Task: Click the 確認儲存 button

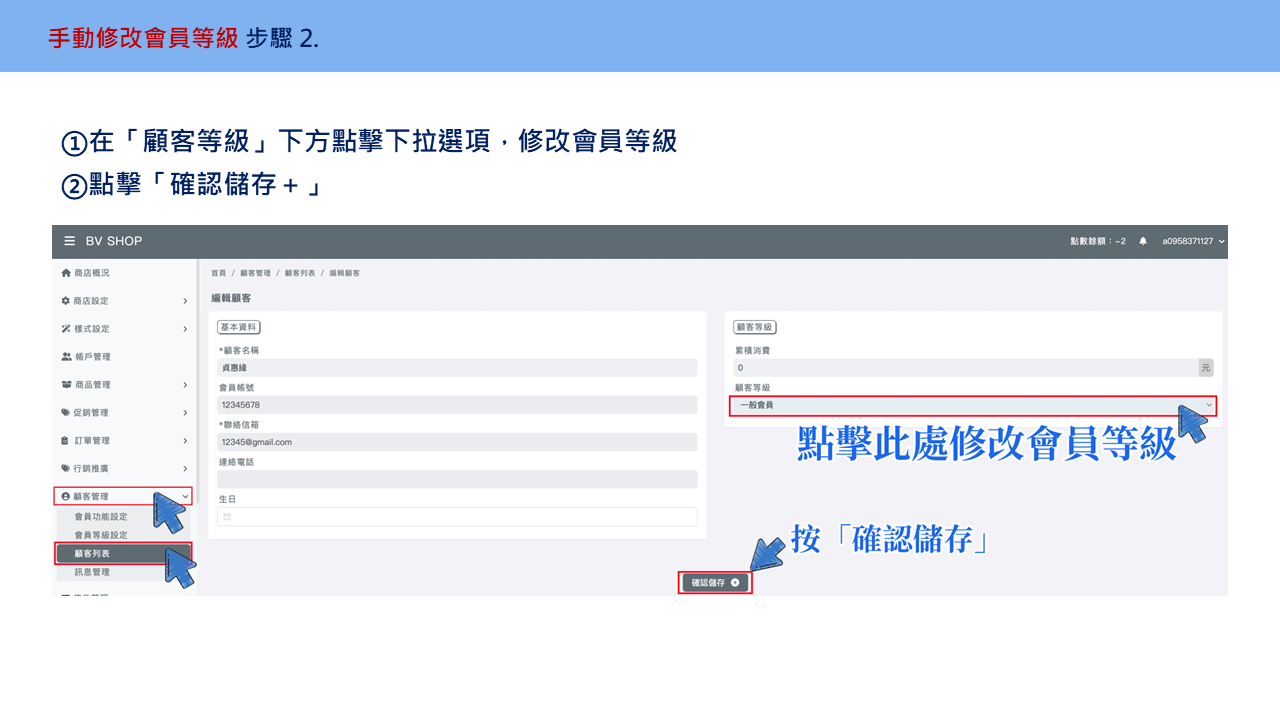Action: click(715, 582)
